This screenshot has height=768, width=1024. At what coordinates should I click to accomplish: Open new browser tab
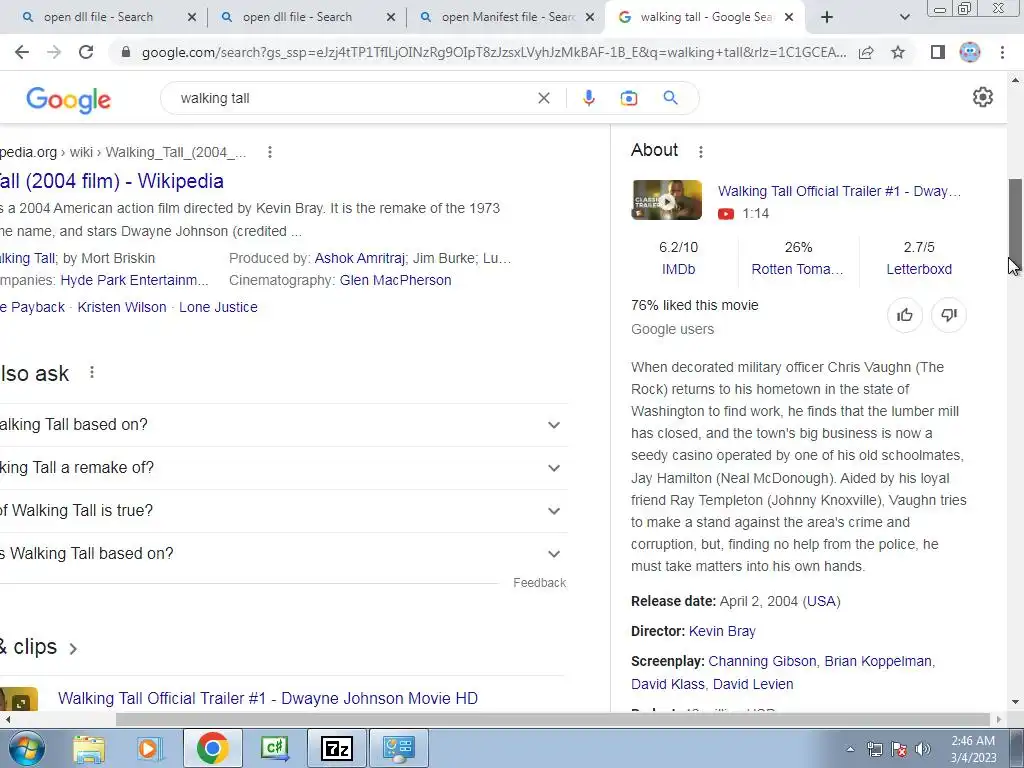827,17
